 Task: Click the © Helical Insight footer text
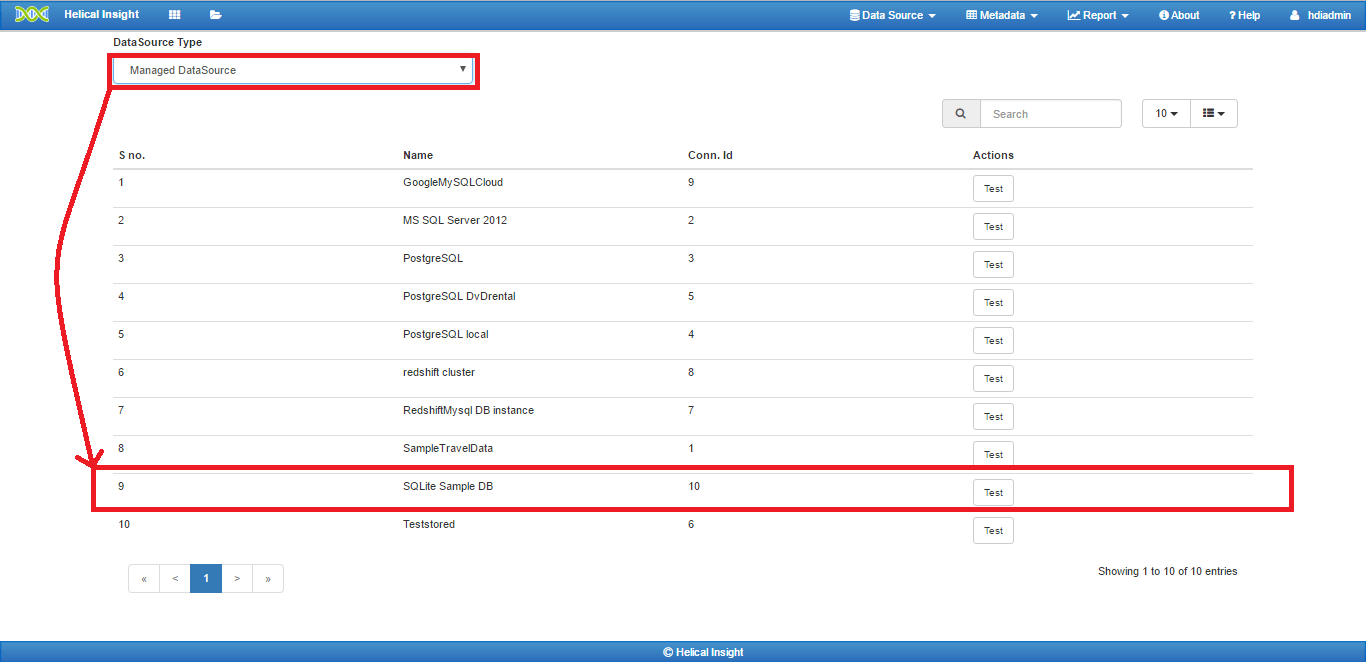click(703, 652)
